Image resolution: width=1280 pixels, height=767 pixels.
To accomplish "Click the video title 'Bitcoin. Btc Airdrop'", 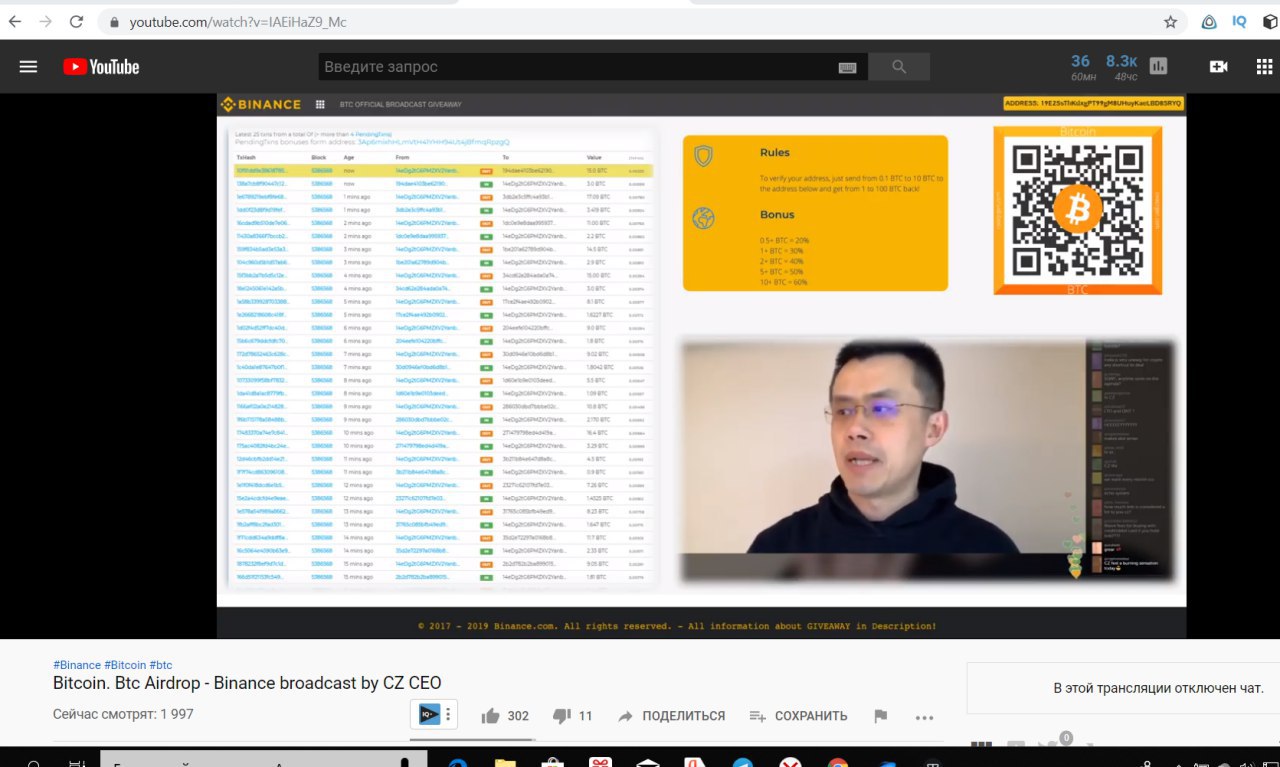I will point(247,683).
